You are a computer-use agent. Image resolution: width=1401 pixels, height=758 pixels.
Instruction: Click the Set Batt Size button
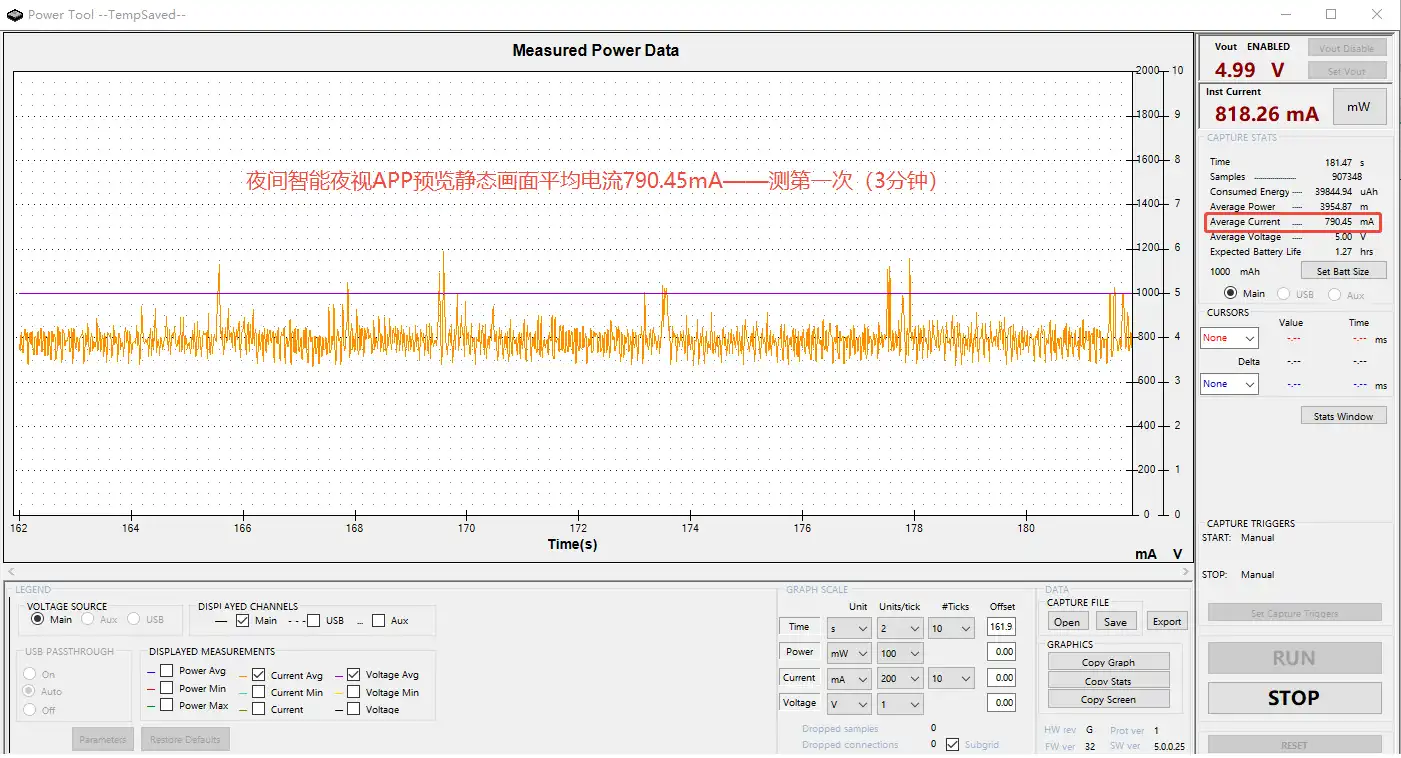pyautogui.click(x=1343, y=271)
